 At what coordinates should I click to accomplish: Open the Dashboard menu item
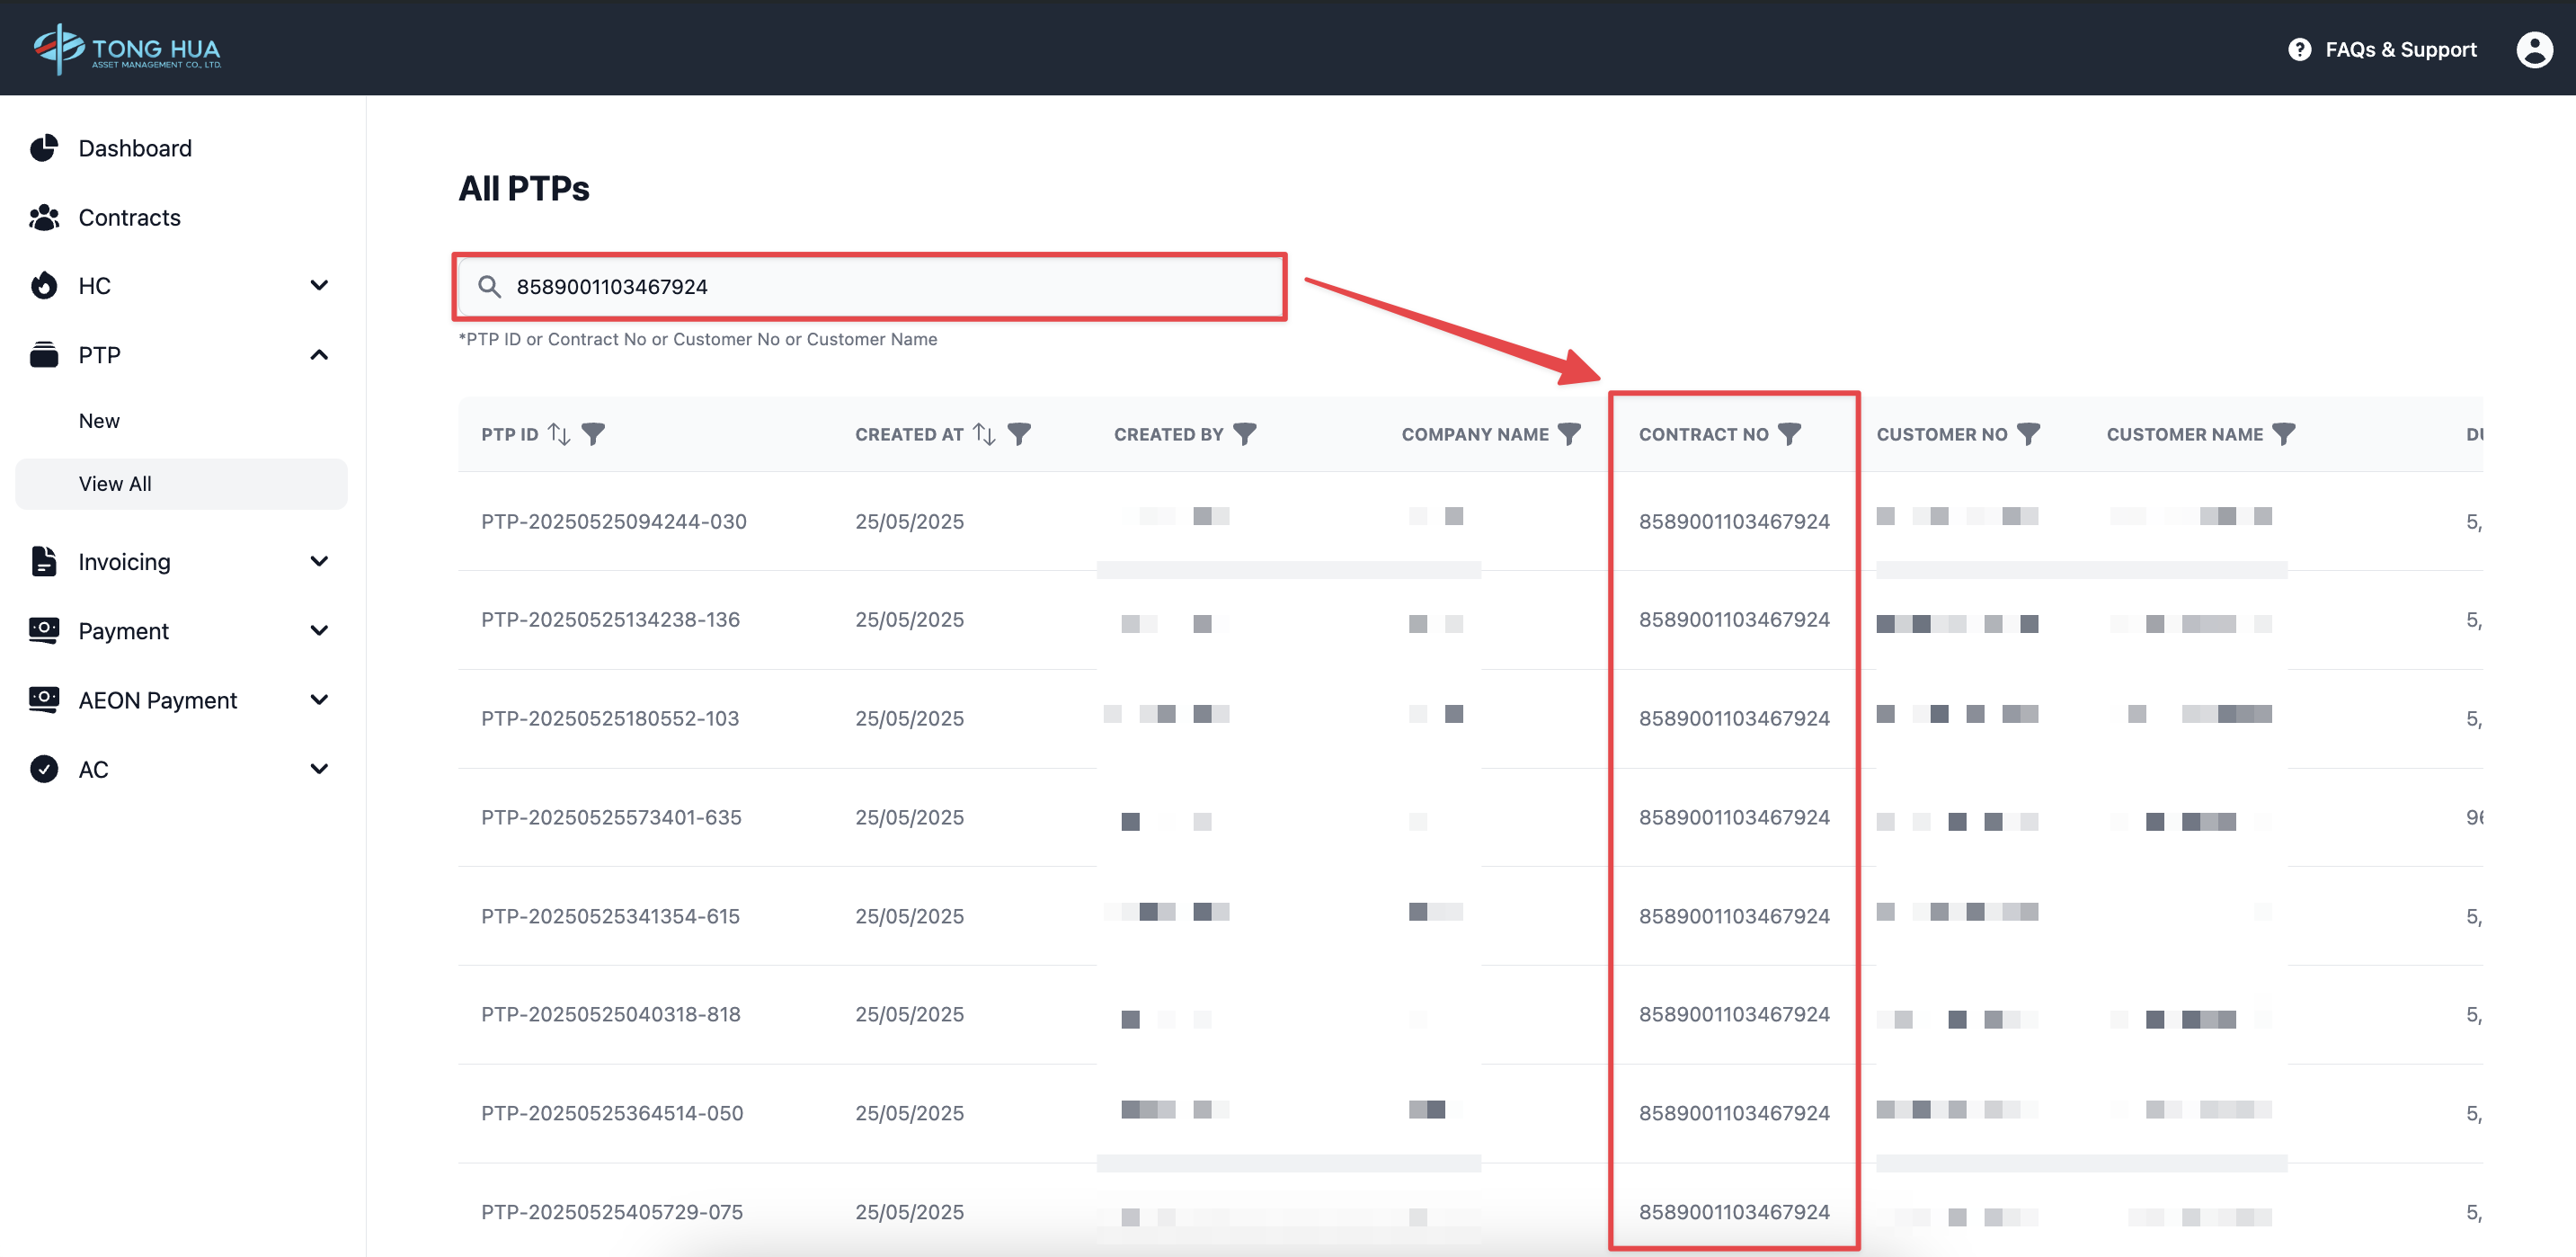click(x=135, y=148)
